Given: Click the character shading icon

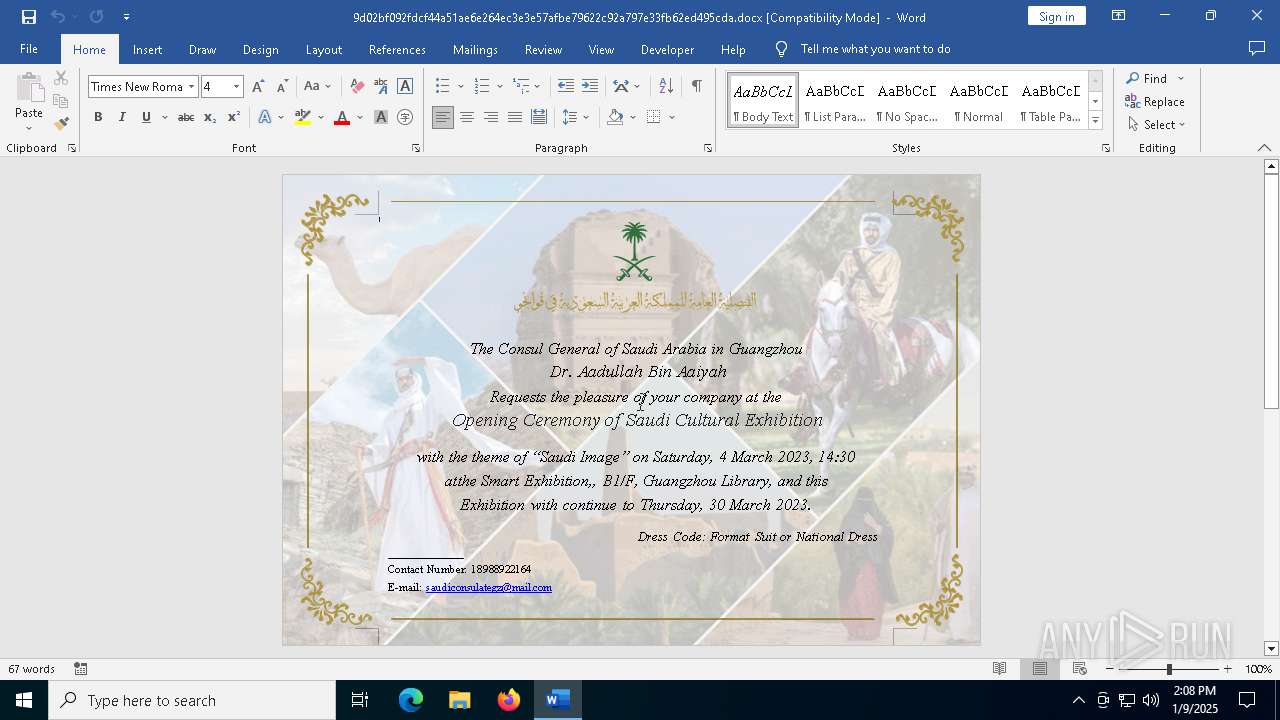Looking at the screenshot, I should pos(381,118).
